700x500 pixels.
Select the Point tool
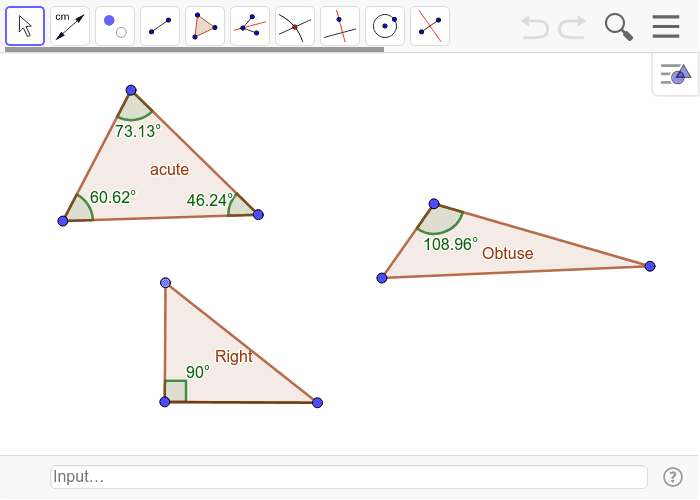(115, 26)
